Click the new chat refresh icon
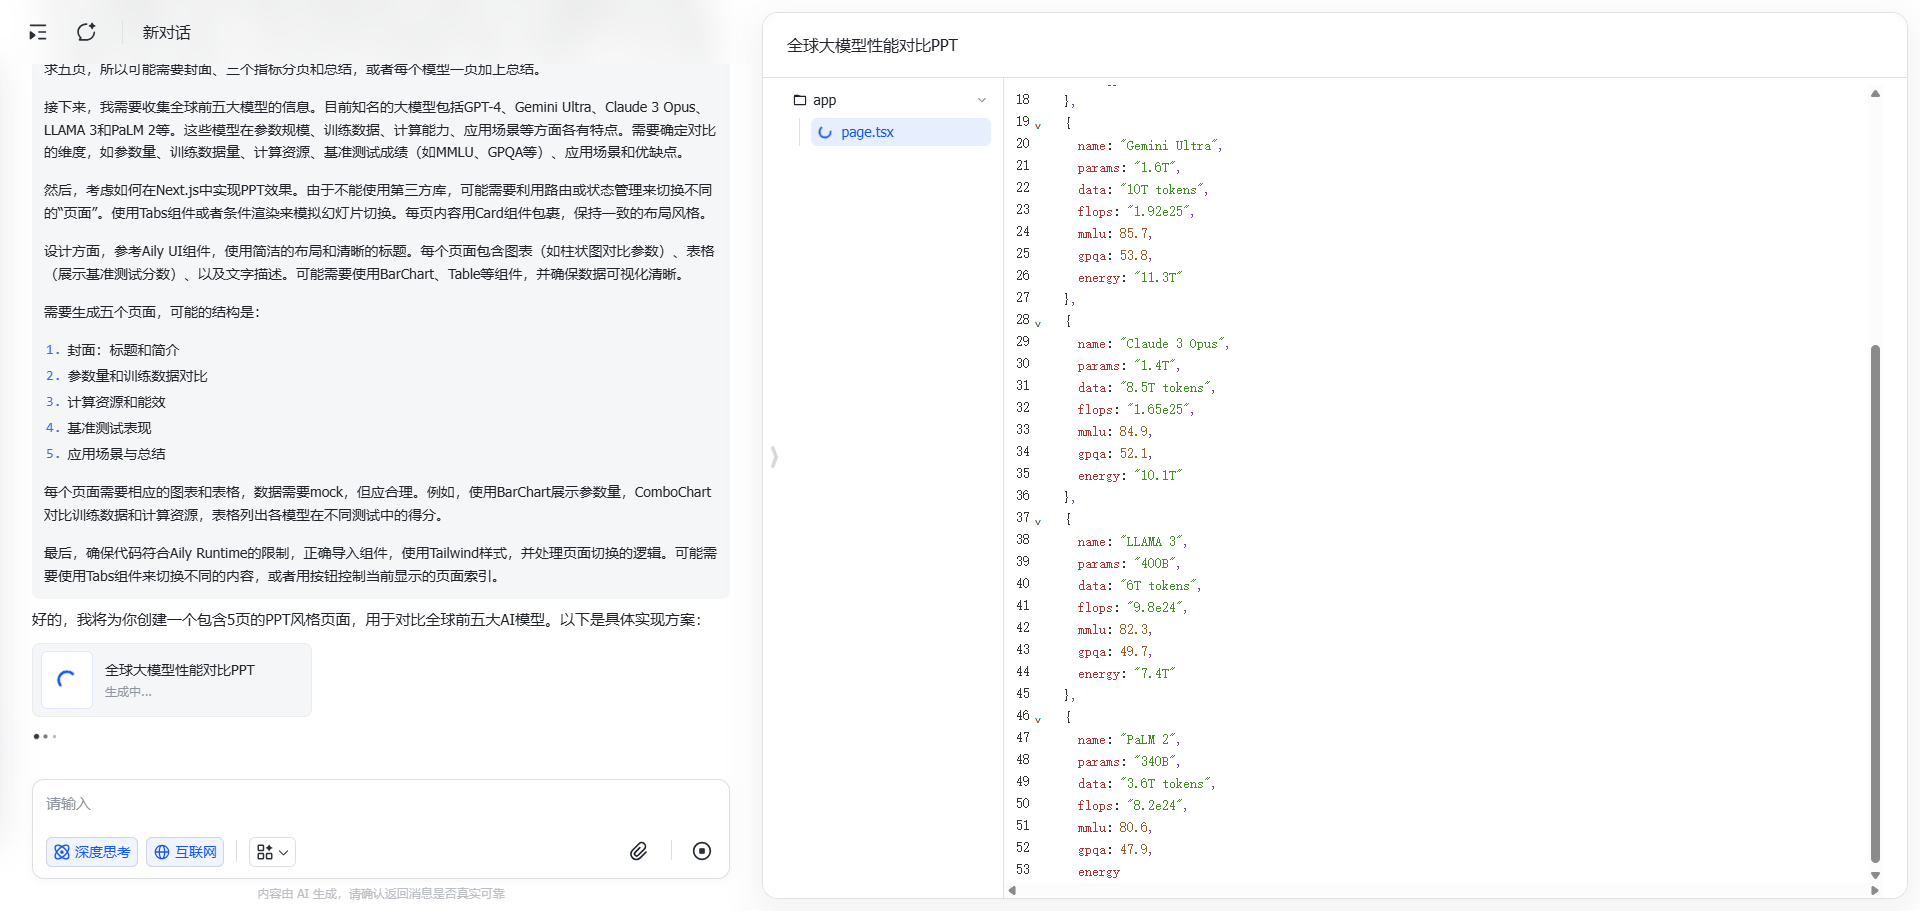This screenshot has height=911, width=1920. coord(87,33)
